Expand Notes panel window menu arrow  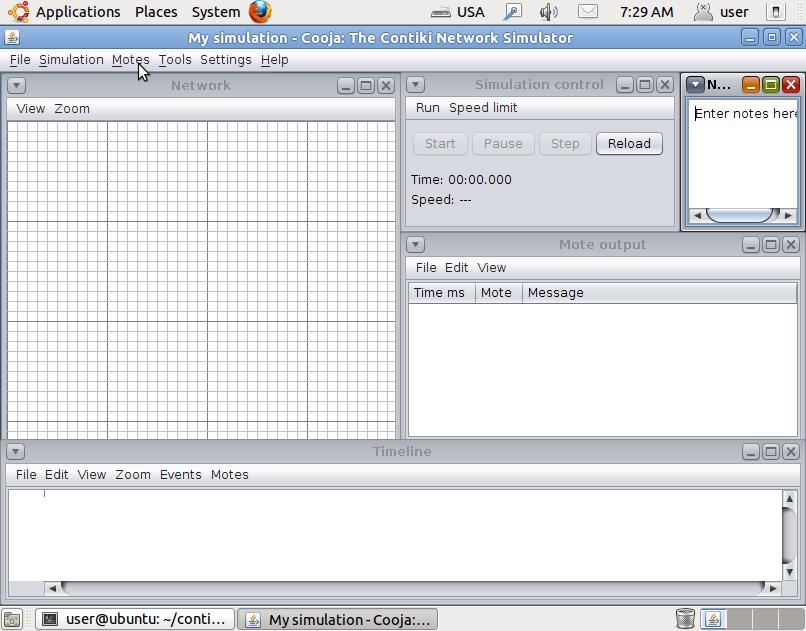pyautogui.click(x=695, y=84)
